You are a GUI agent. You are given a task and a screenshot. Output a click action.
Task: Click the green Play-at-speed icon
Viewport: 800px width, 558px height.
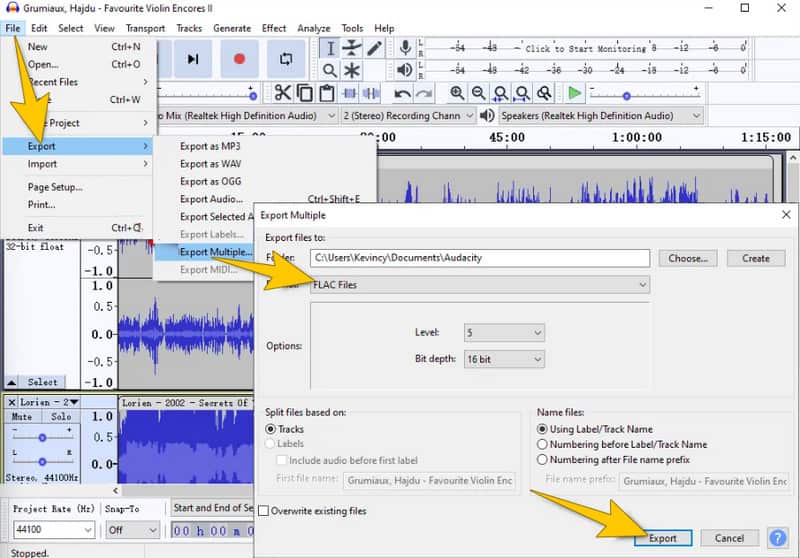coord(574,93)
